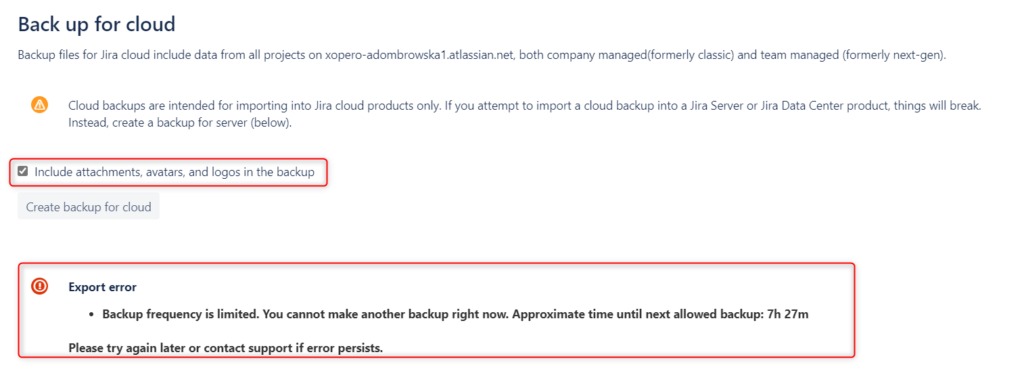Click the "Cloud backups are intended" warning sentence
Viewport: 1024px width, 365px height.
(x=524, y=105)
